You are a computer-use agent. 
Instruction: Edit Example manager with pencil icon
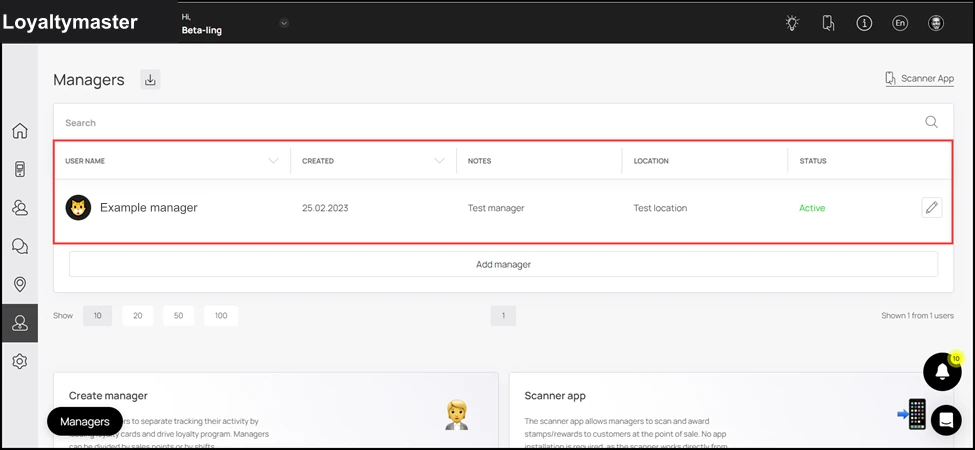pos(931,208)
